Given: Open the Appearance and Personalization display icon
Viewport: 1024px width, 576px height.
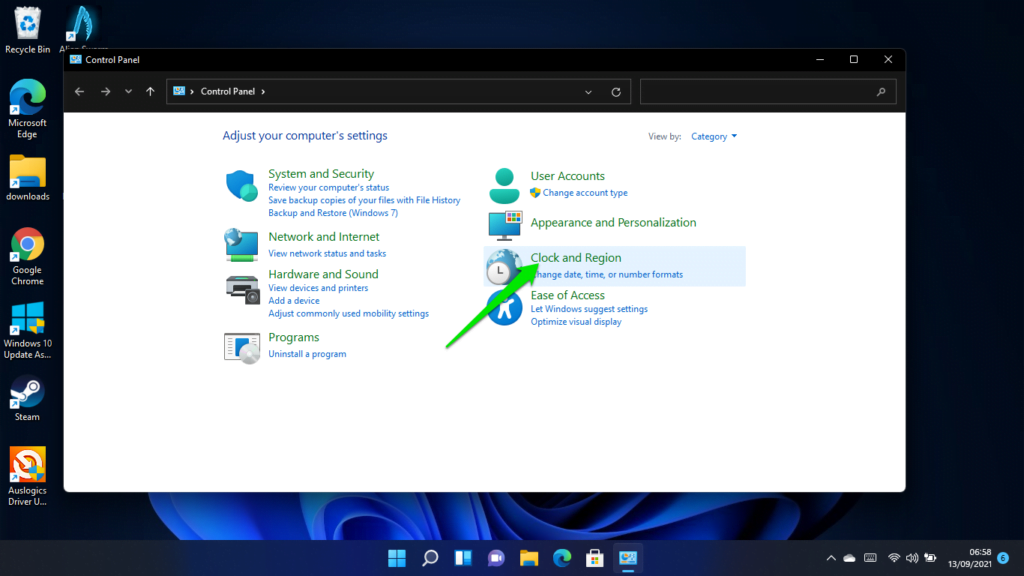Looking at the screenshot, I should [x=504, y=225].
